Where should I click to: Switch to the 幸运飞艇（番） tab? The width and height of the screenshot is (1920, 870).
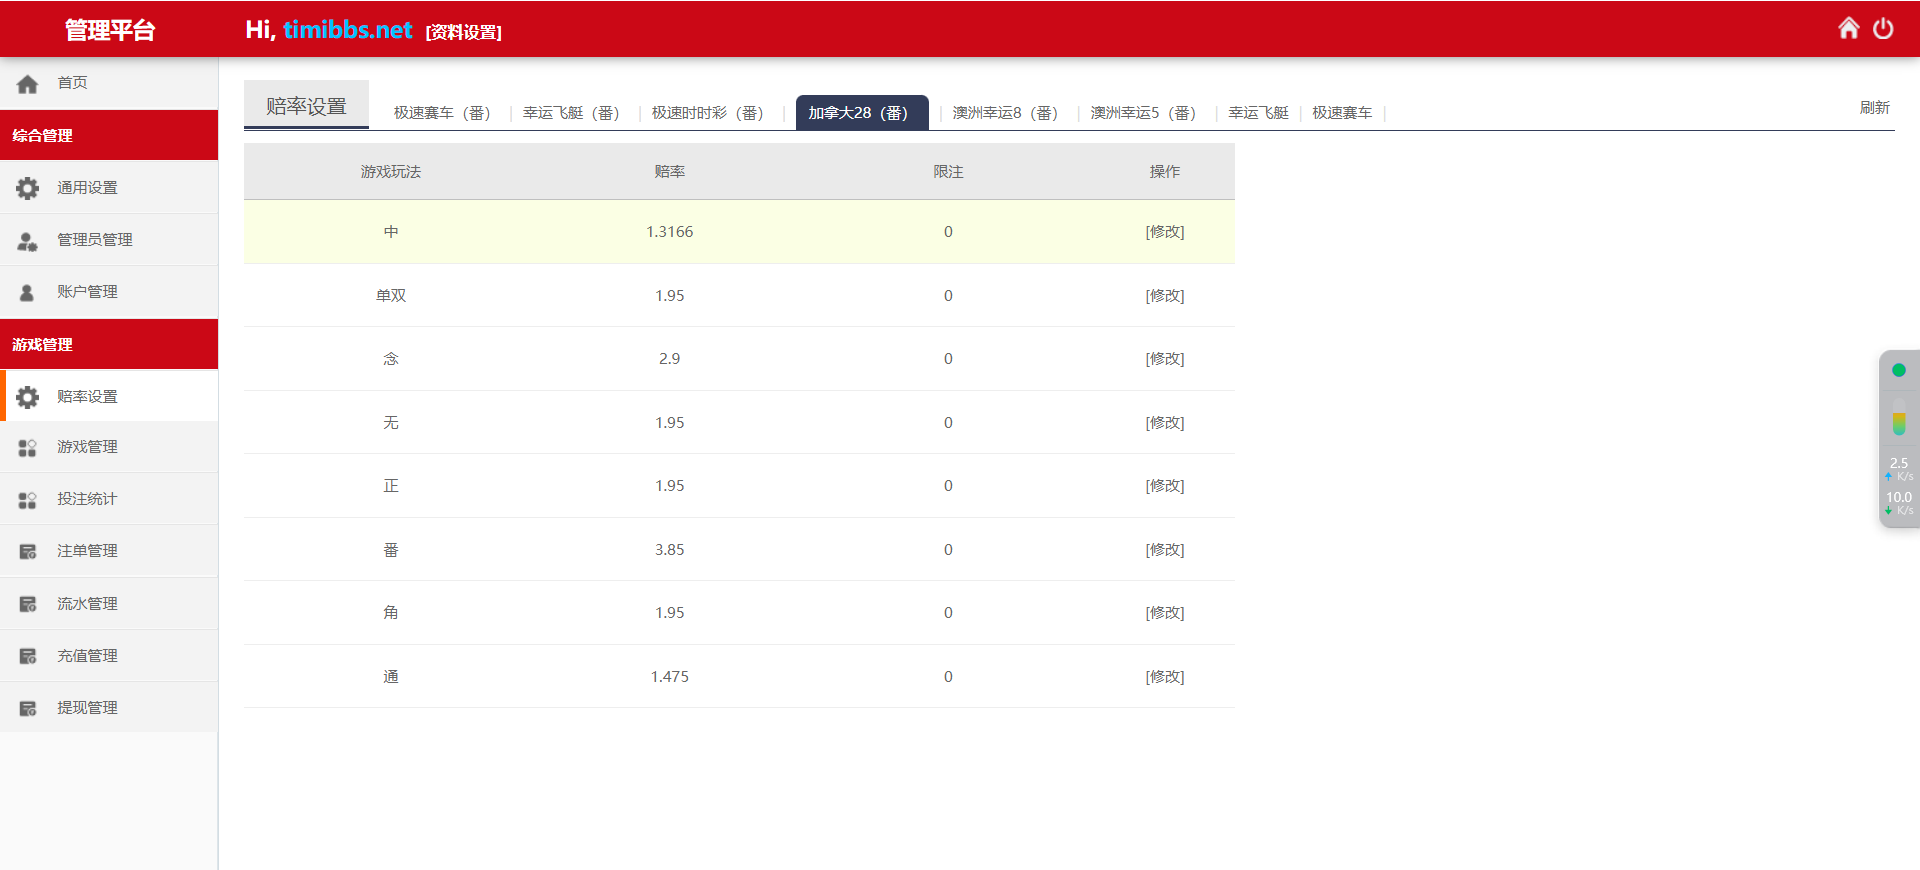(571, 113)
